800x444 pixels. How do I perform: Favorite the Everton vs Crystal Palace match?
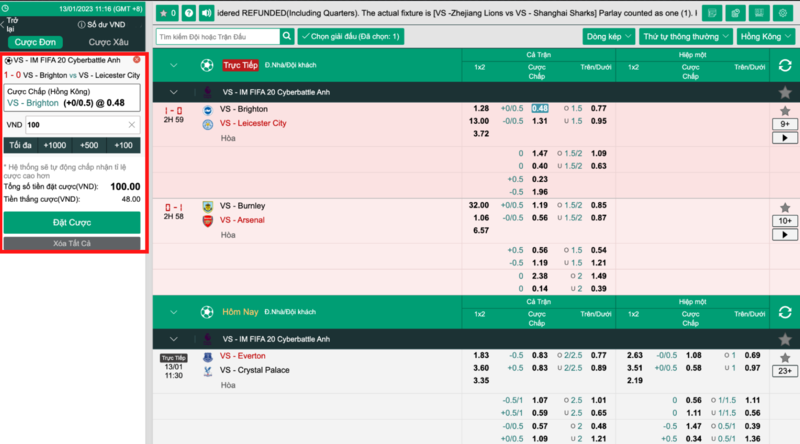click(x=785, y=358)
